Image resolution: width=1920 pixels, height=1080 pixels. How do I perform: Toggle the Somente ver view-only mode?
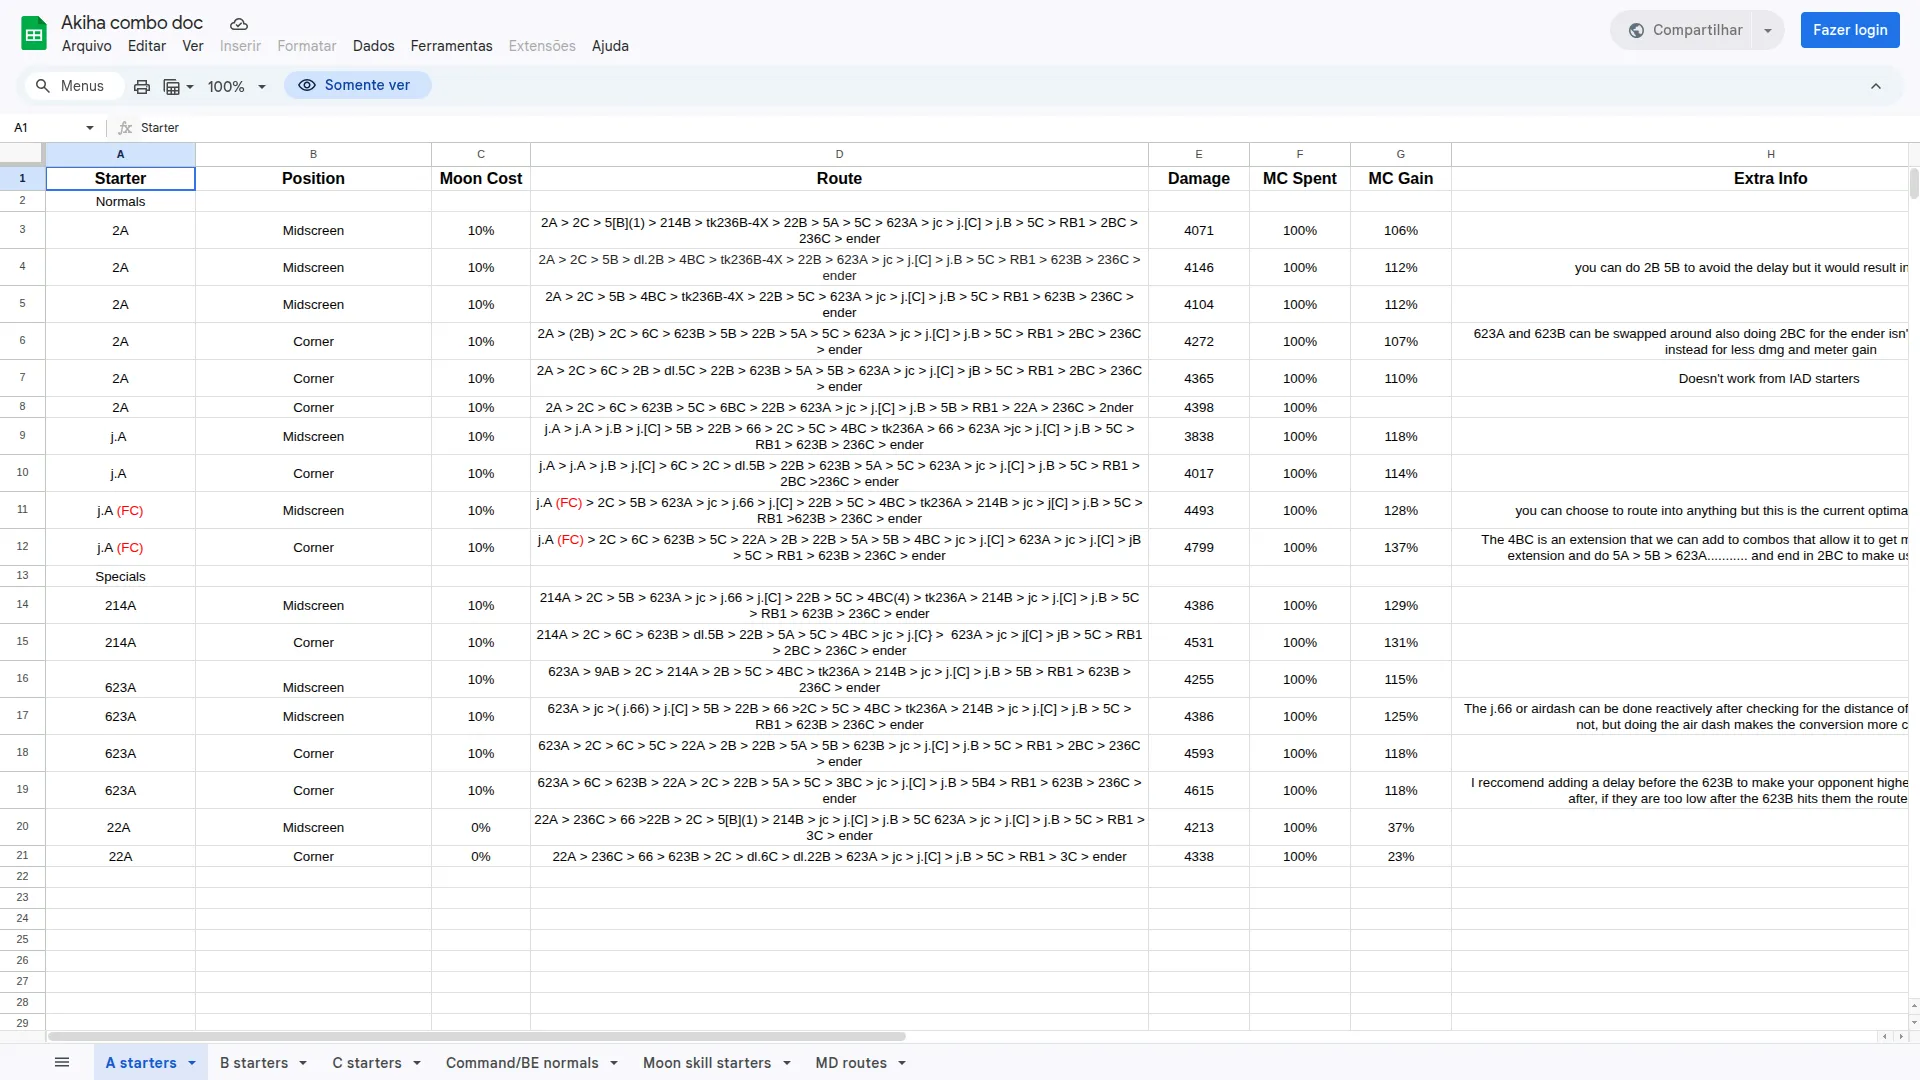(x=357, y=86)
